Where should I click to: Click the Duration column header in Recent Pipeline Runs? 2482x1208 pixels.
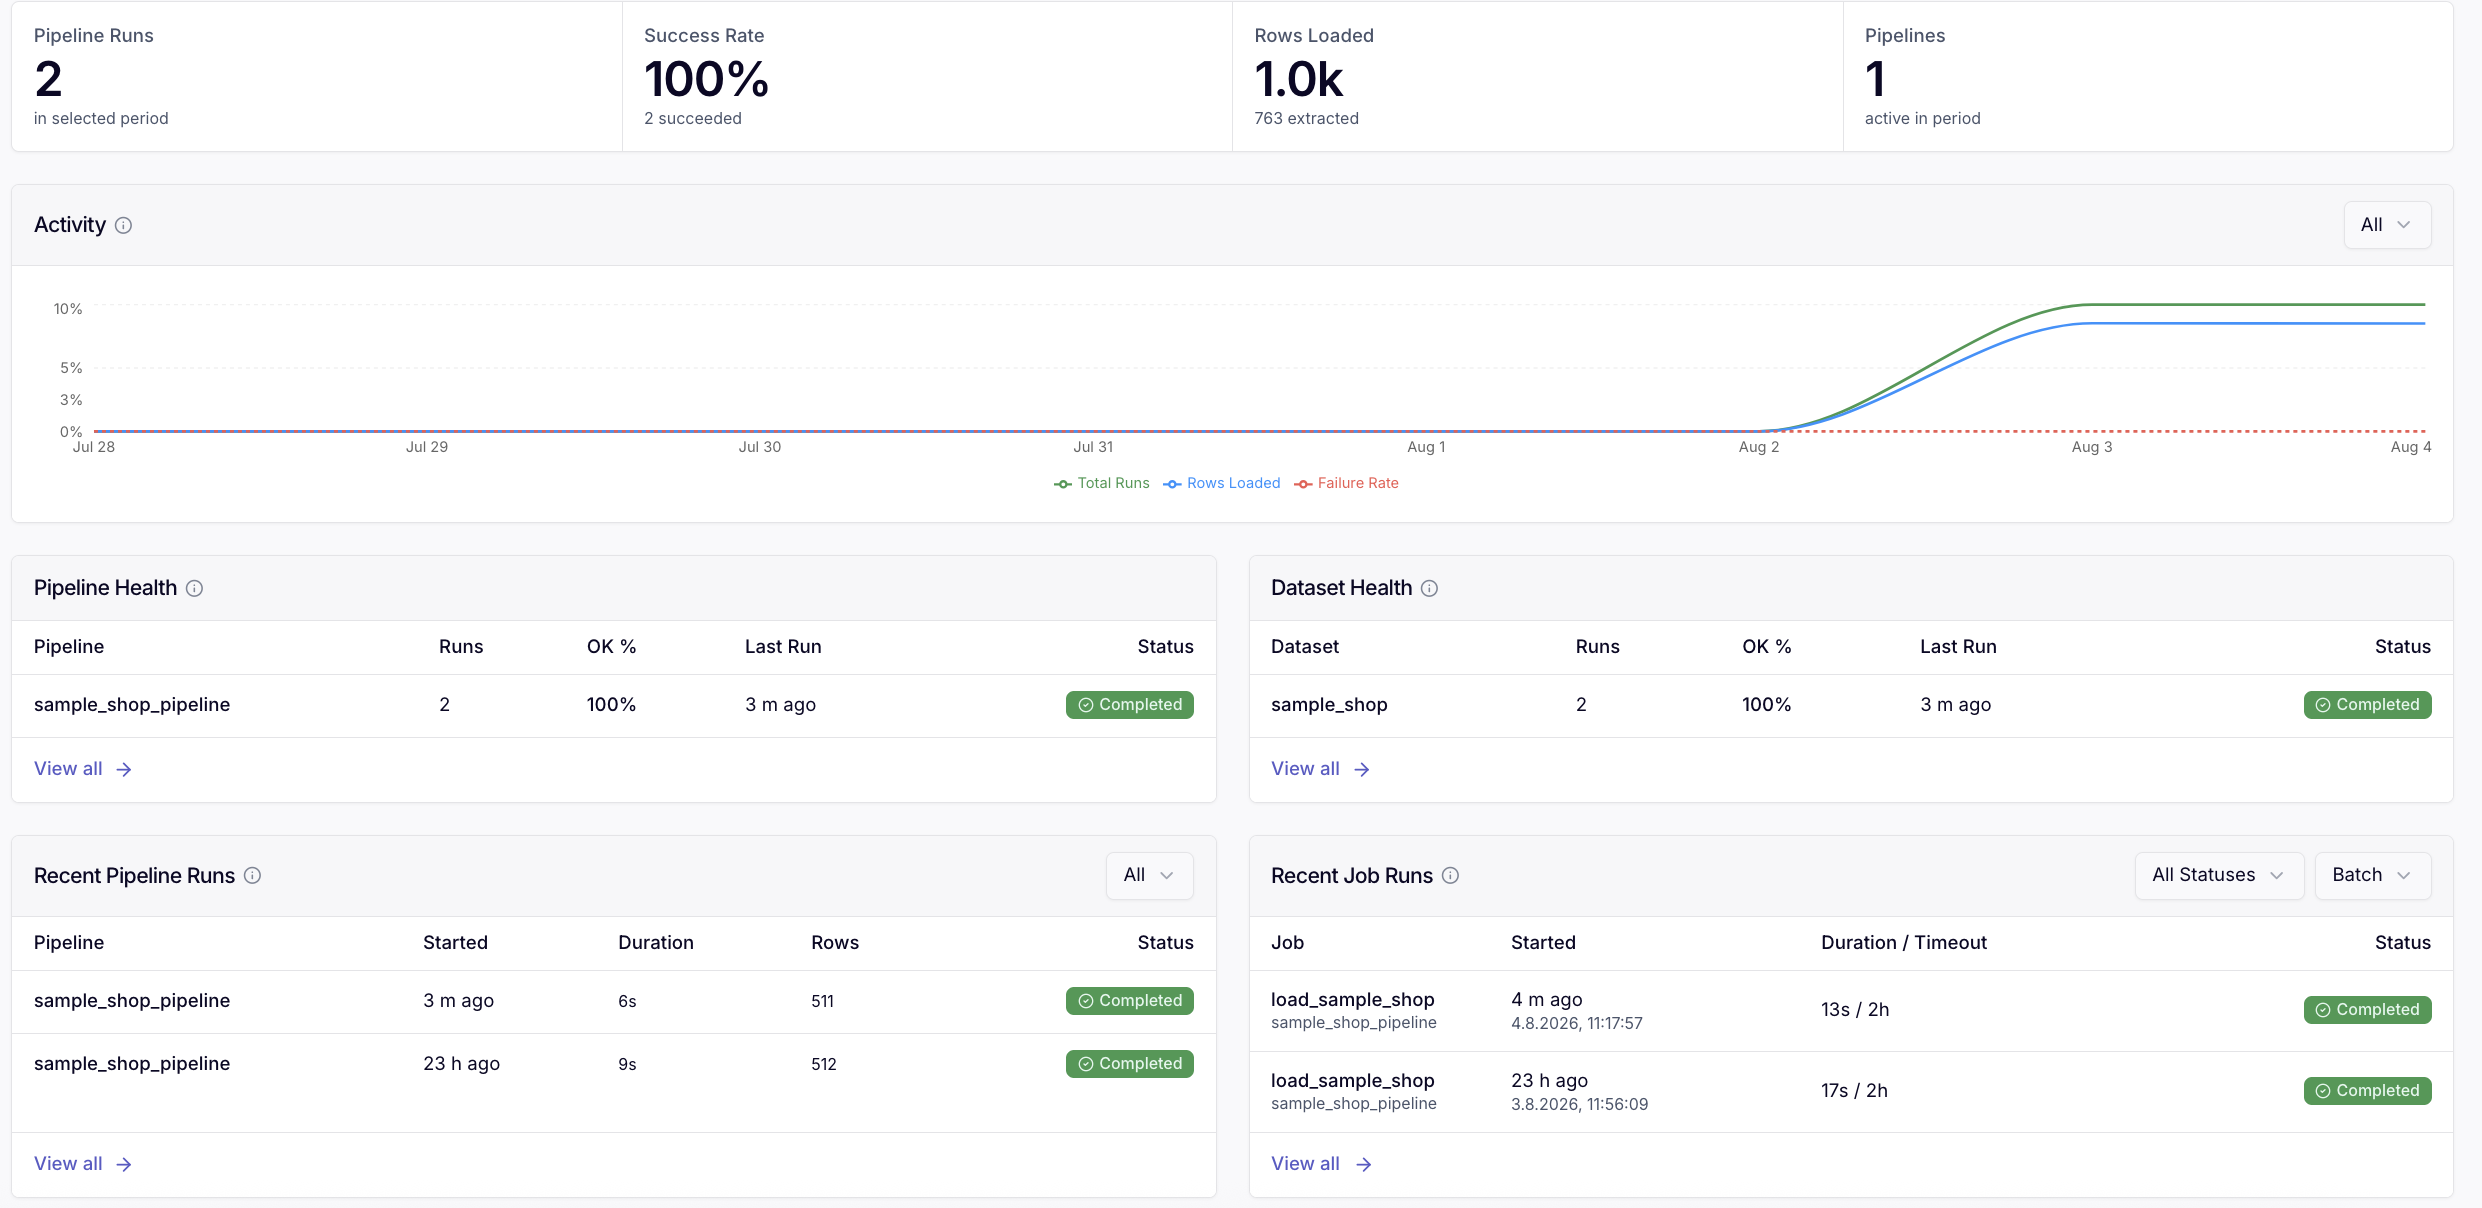[x=656, y=943]
